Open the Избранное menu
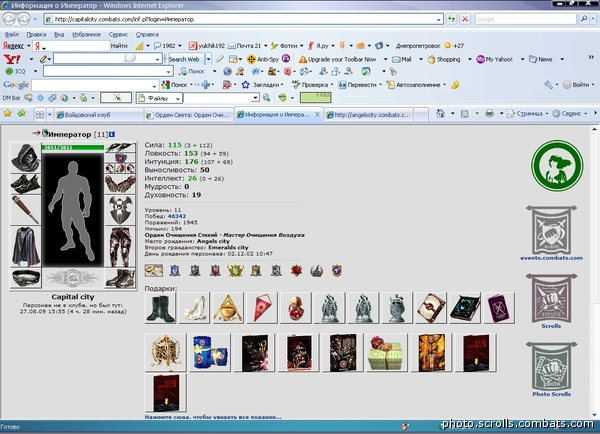 [86, 34]
